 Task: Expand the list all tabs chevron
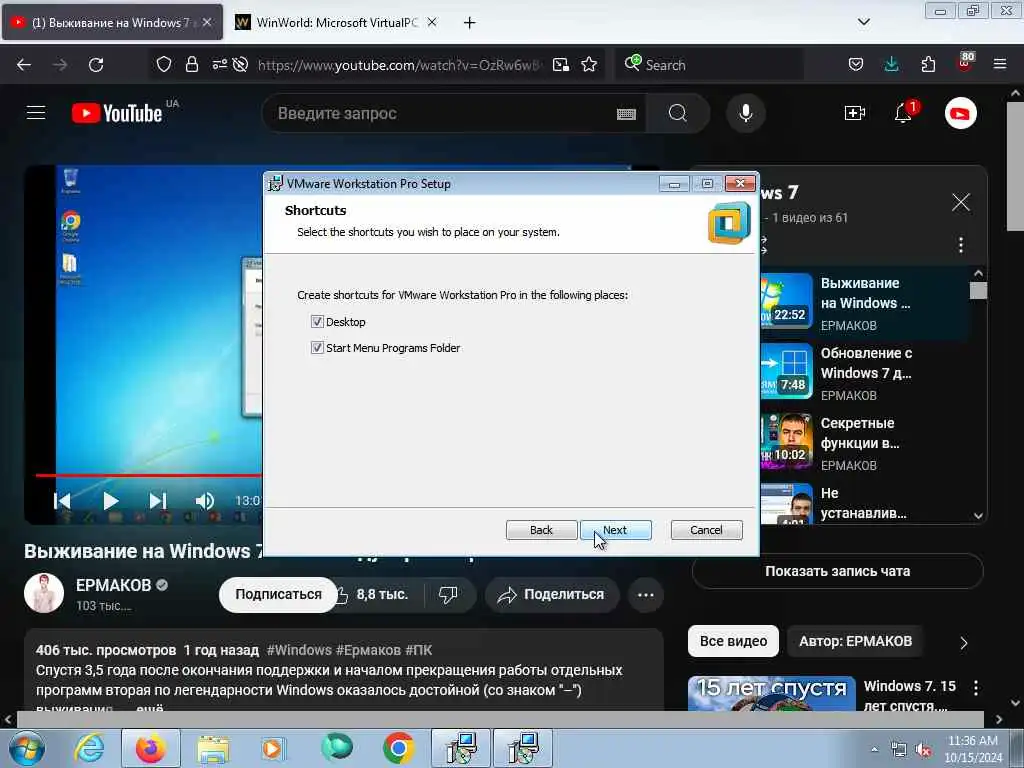863,22
